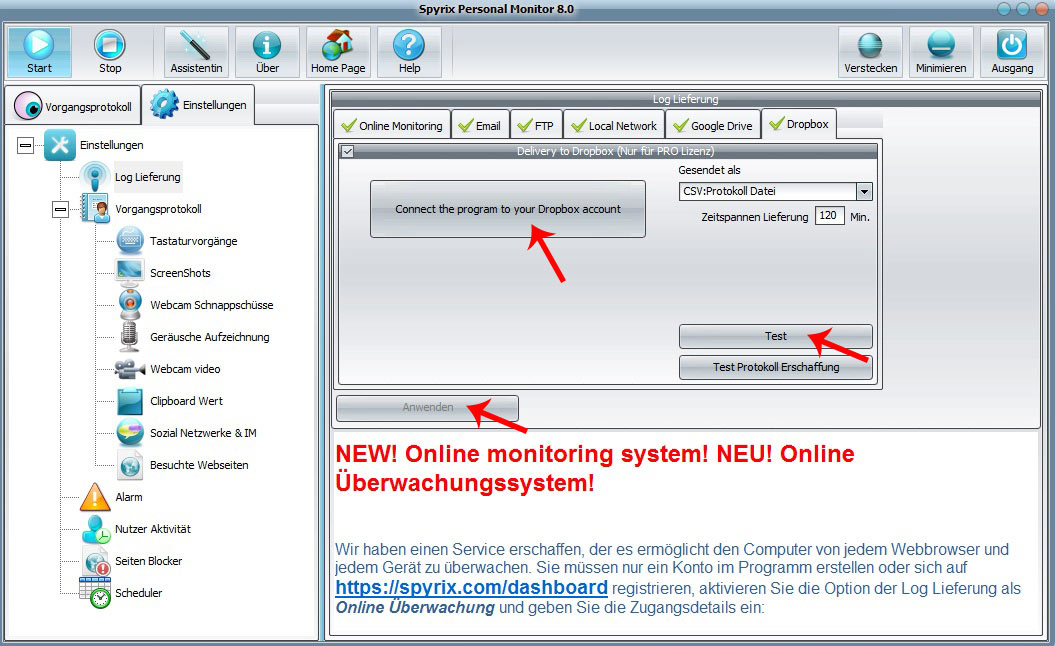Select the Log Lieferung tree label
1055x646 pixels.
[147, 177]
